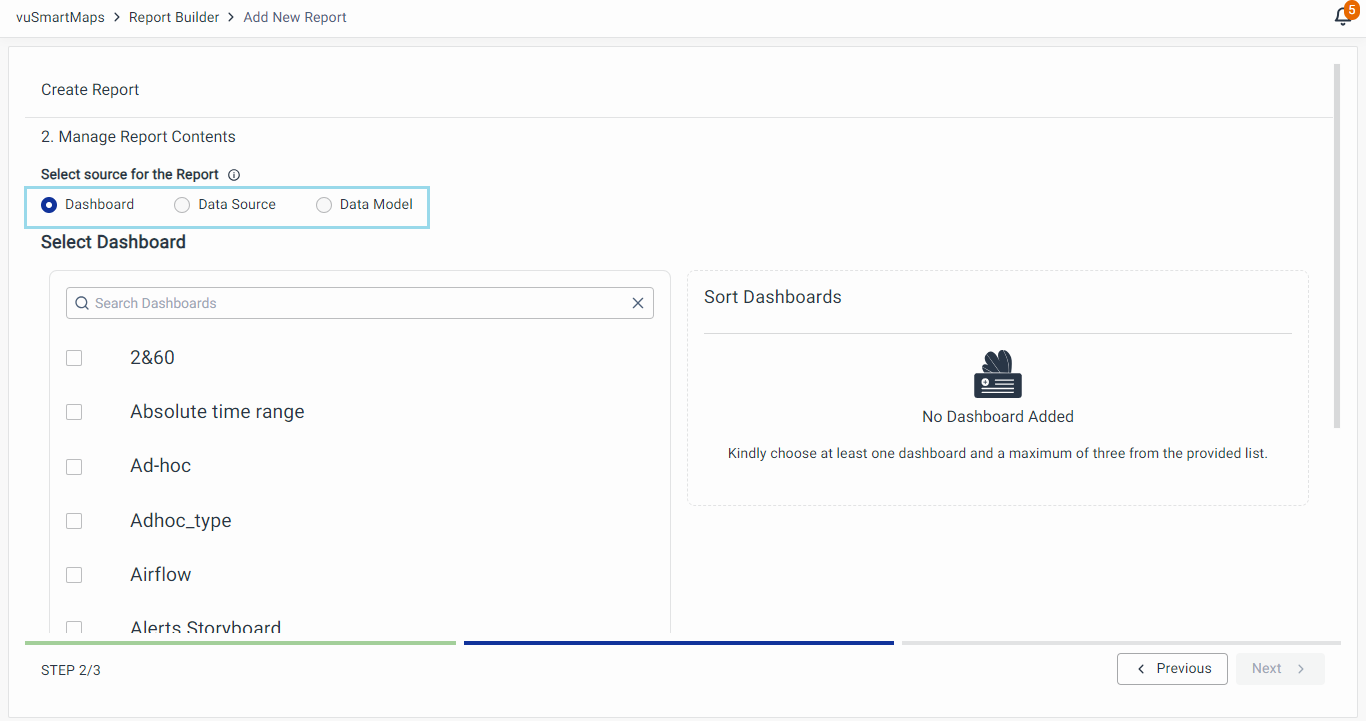Image resolution: width=1366 pixels, height=721 pixels.
Task: Click the info icon beside Select source
Action: (x=234, y=175)
